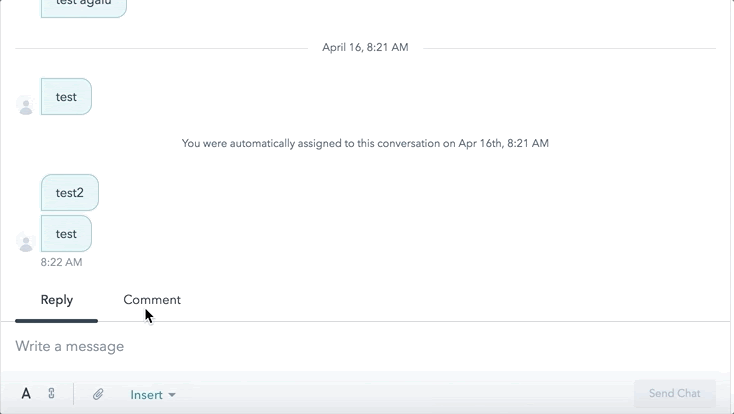Expand the Insert dropdown menu

coord(152,395)
